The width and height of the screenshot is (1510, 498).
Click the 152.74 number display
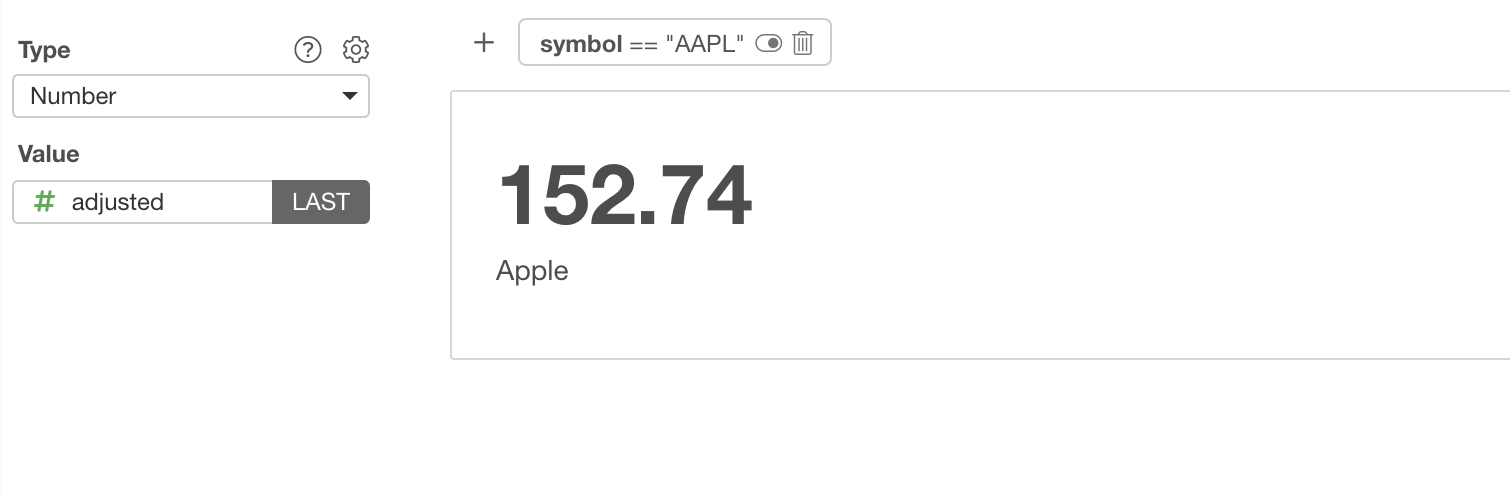[x=624, y=197]
